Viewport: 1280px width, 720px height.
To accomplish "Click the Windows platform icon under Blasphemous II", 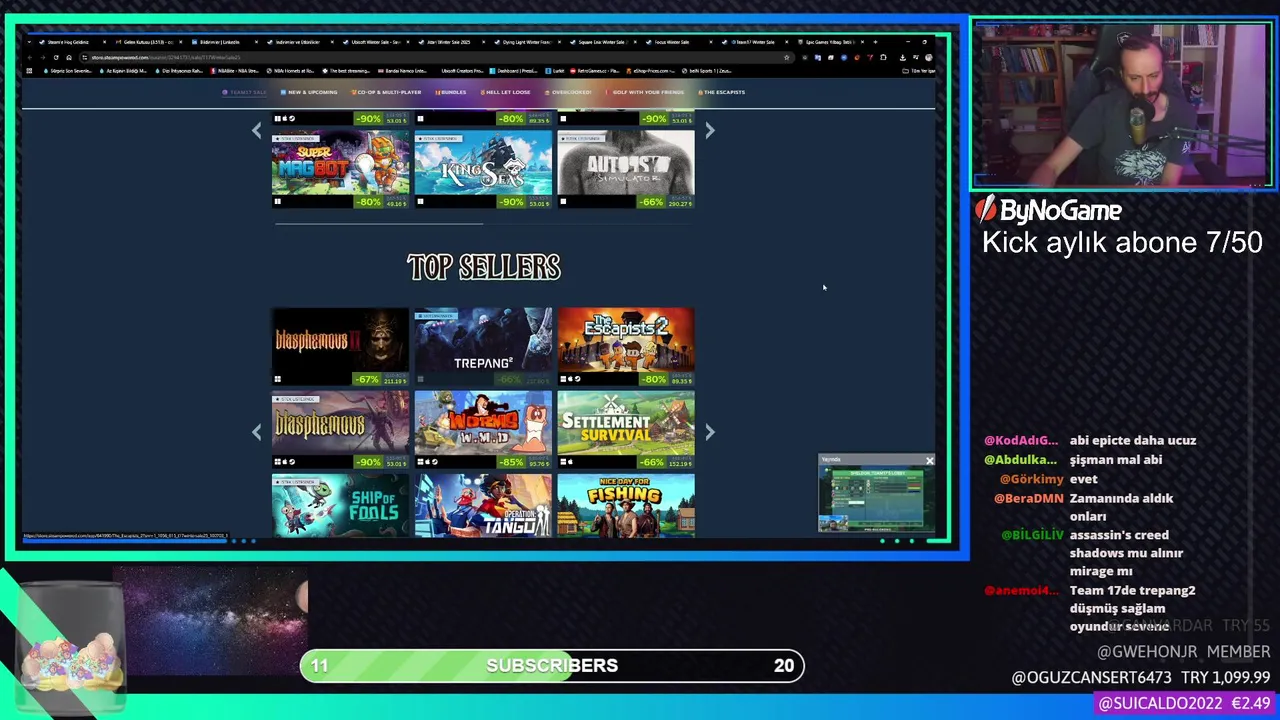I will click(x=277, y=379).
